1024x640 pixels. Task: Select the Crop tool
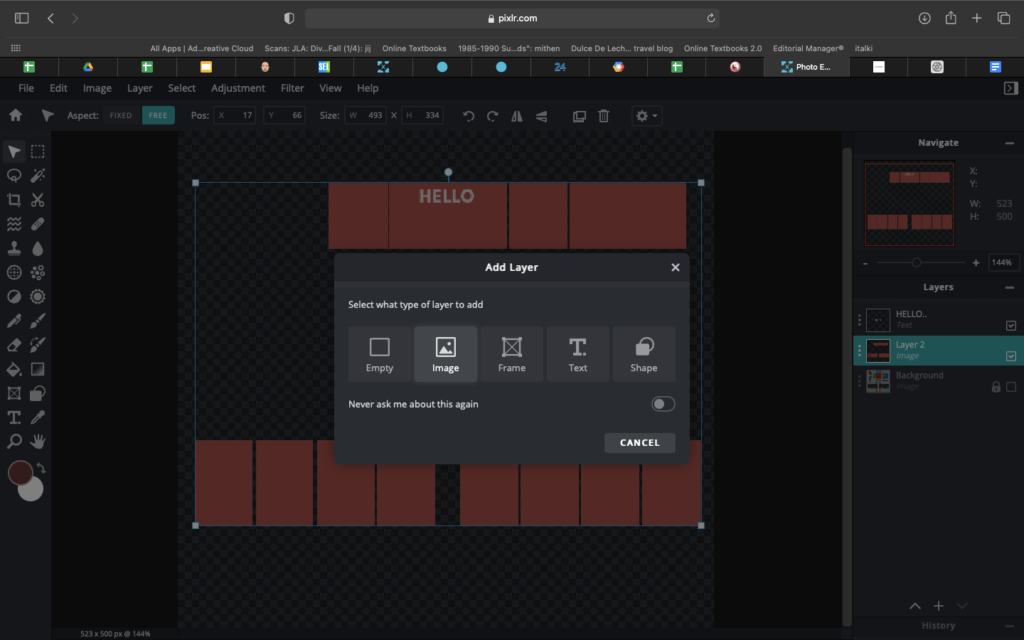pyautogui.click(x=14, y=200)
